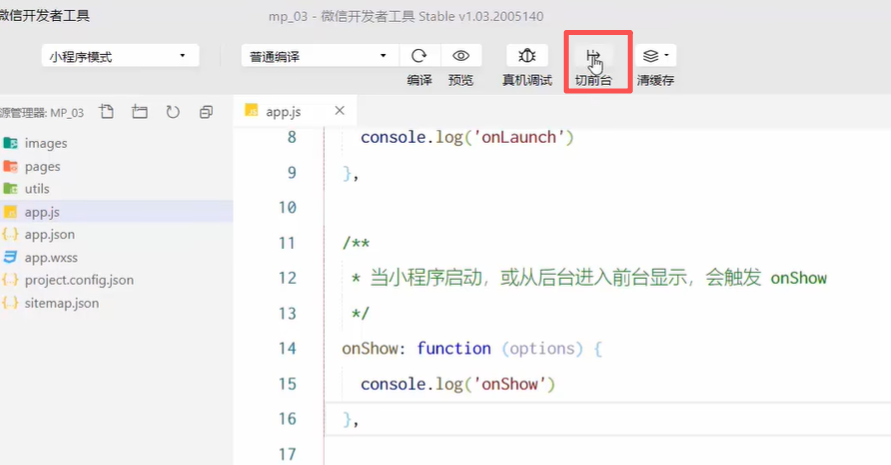Click the 预览 preview eye icon
891x465 pixels.
click(461, 56)
